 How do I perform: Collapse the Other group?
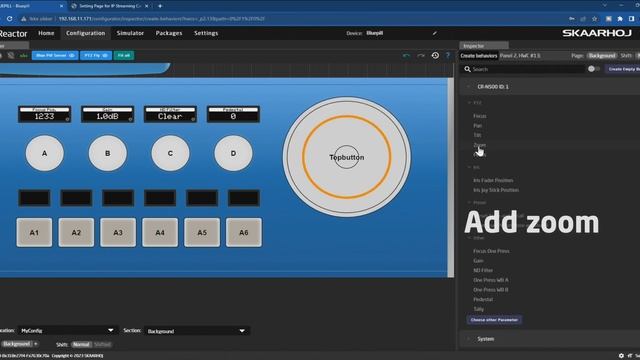point(469,238)
